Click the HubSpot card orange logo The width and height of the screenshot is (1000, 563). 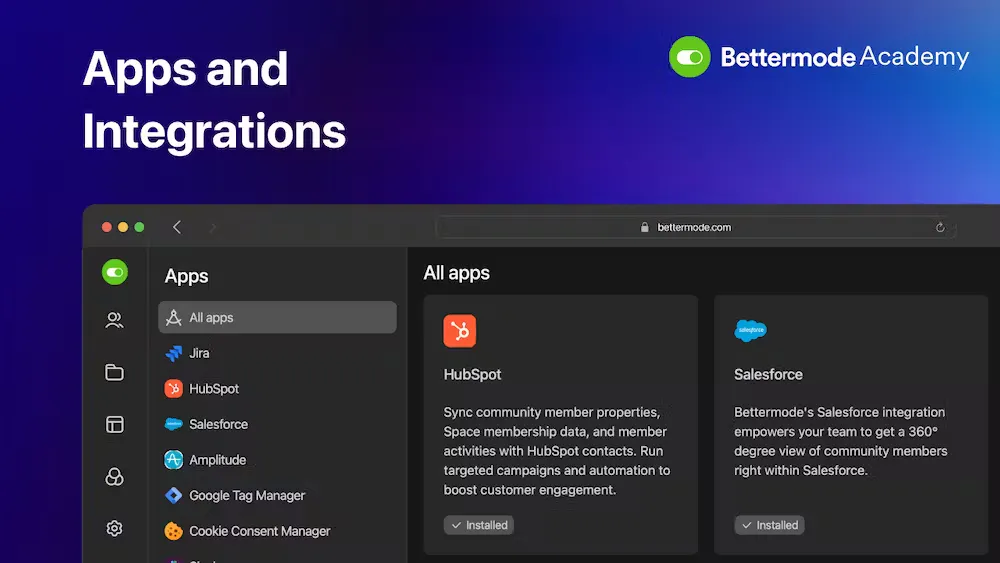(x=460, y=331)
